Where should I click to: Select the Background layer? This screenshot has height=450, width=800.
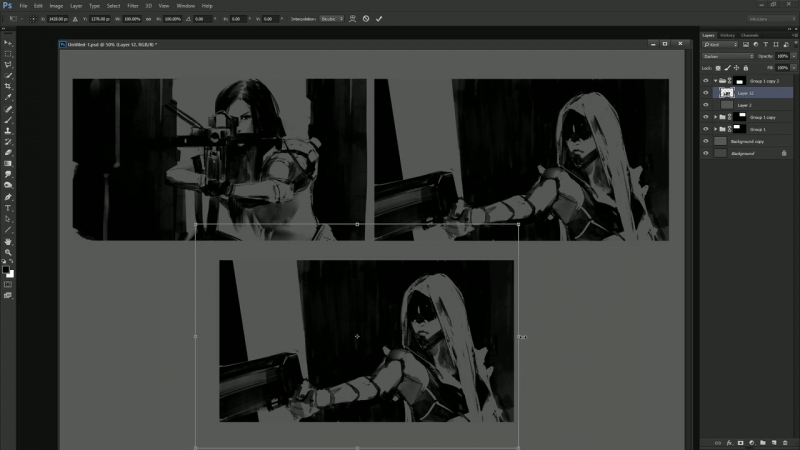(743, 154)
